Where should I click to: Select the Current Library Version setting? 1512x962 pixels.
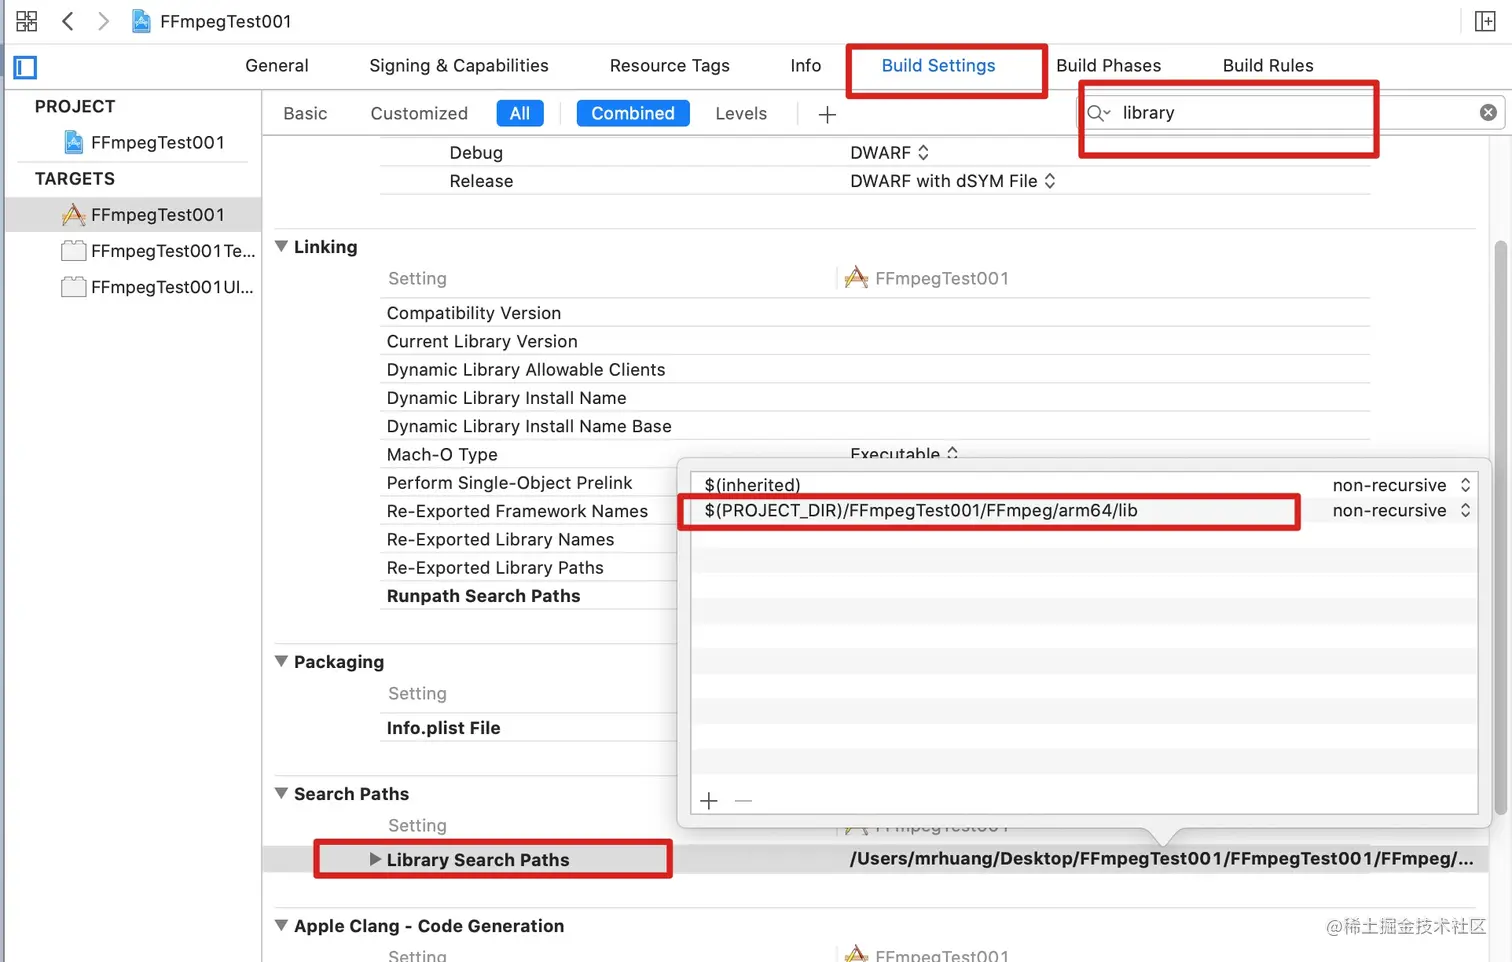[482, 341]
